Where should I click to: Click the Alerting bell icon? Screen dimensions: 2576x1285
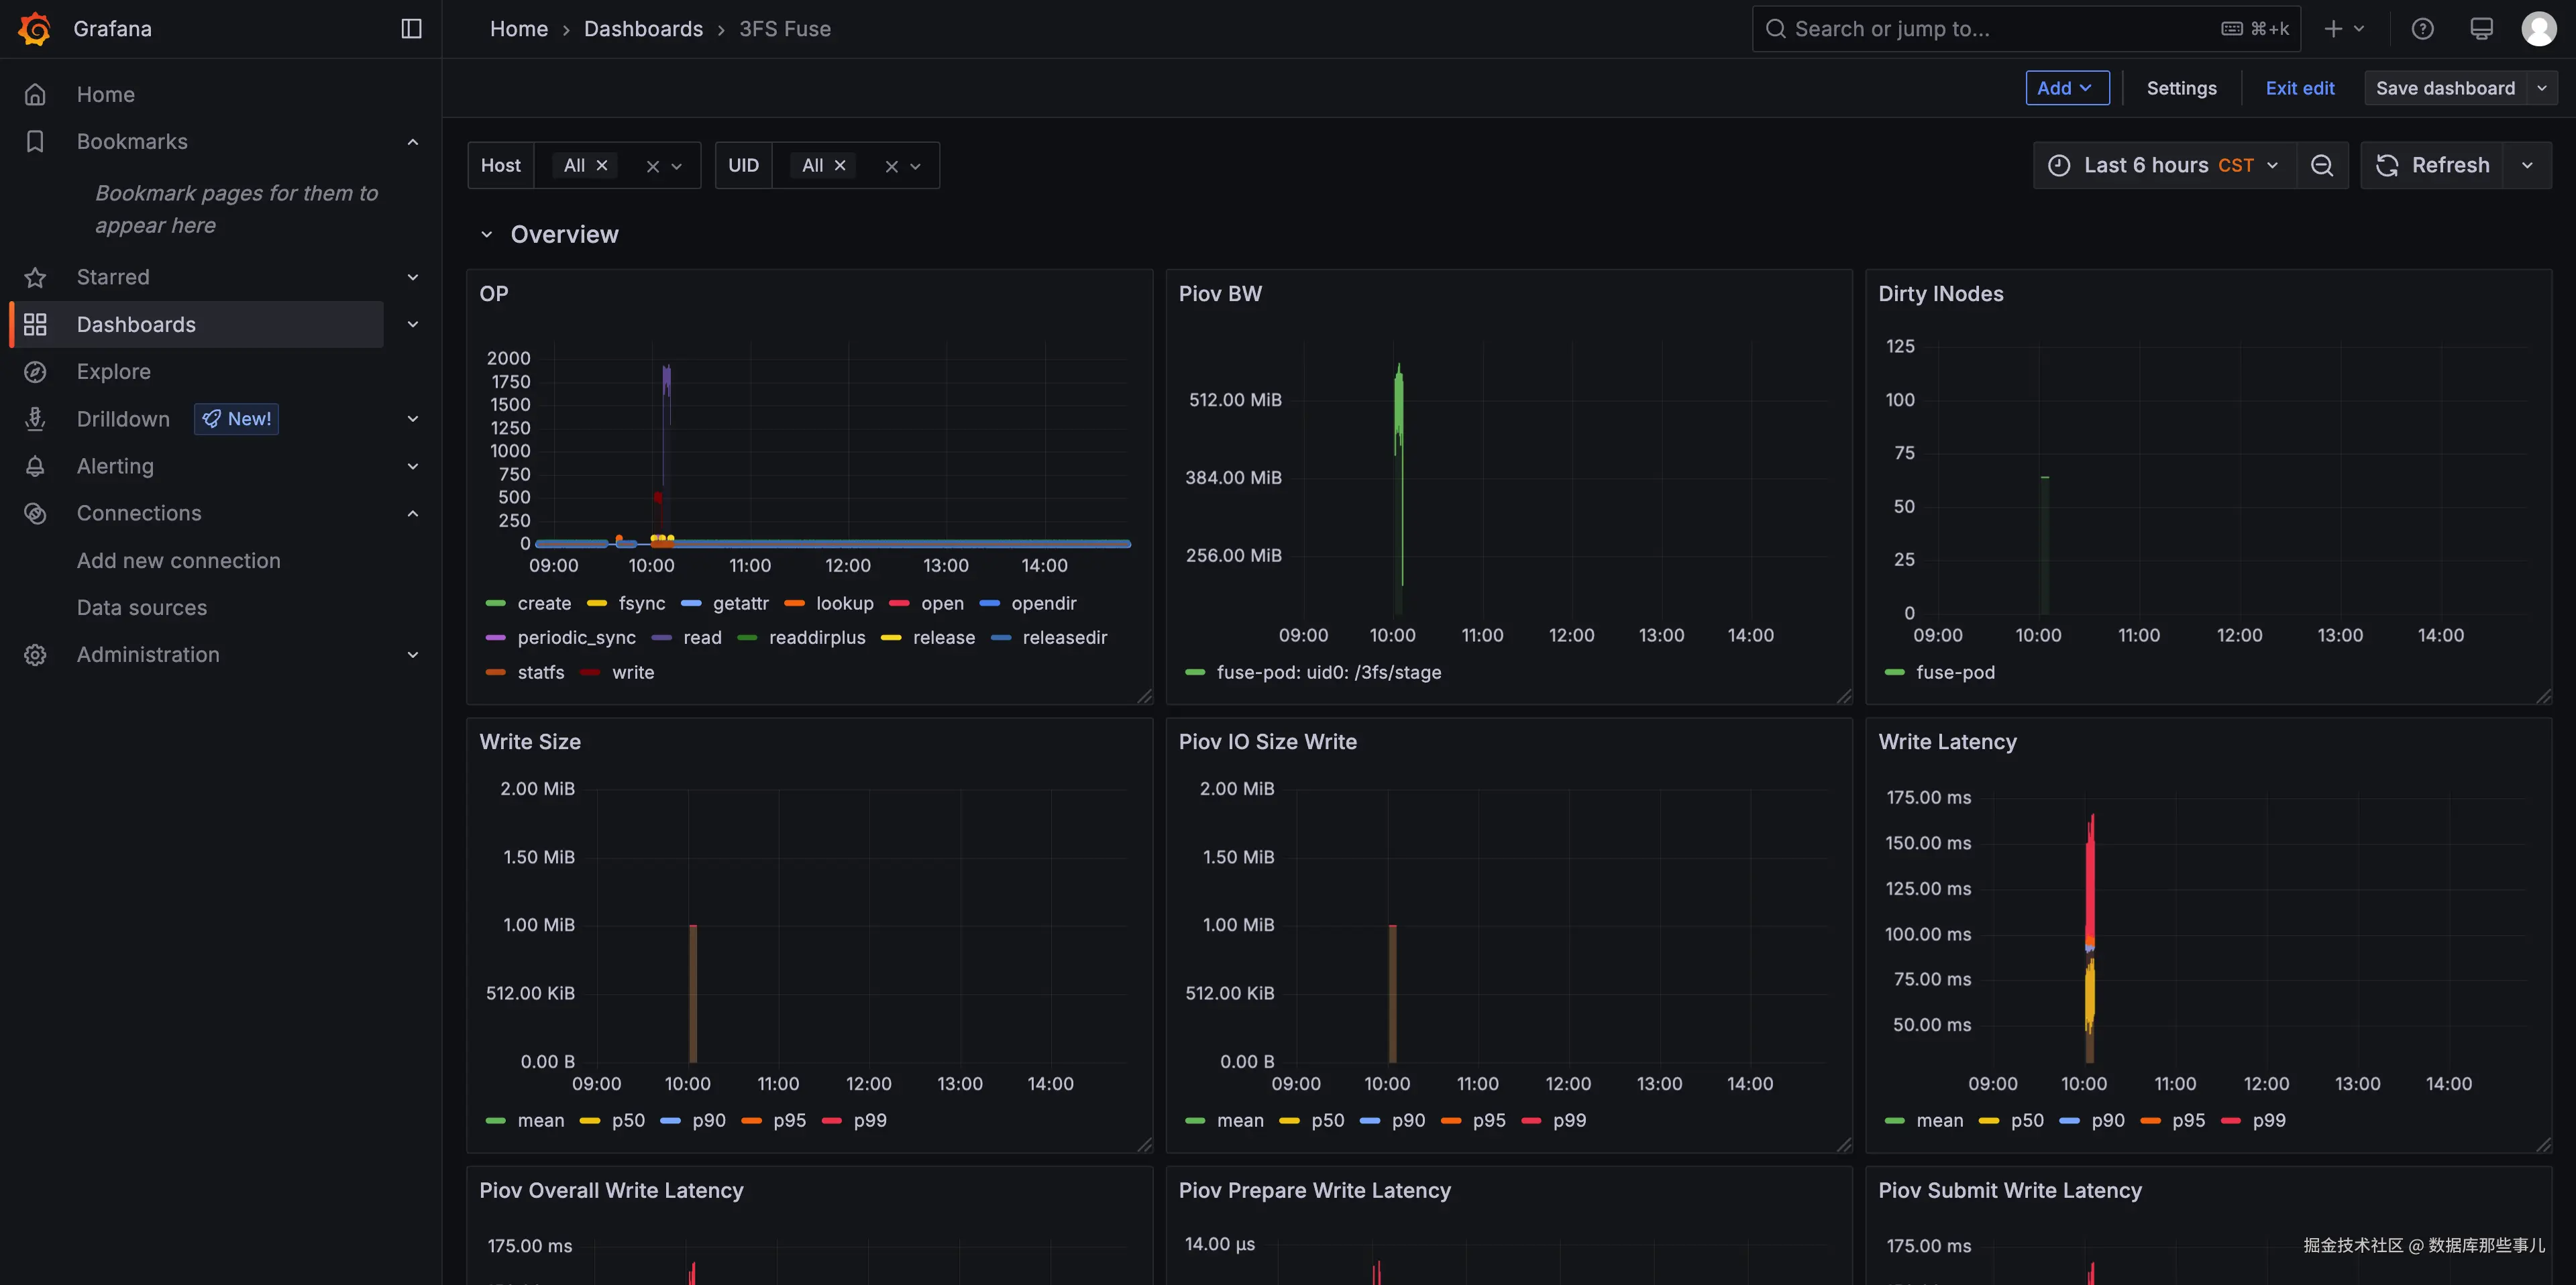click(35, 466)
